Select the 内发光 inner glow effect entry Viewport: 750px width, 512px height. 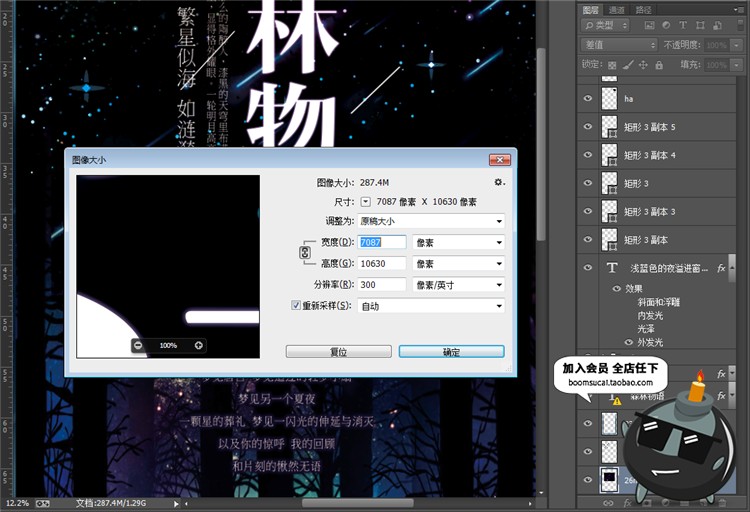pyautogui.click(x=651, y=315)
